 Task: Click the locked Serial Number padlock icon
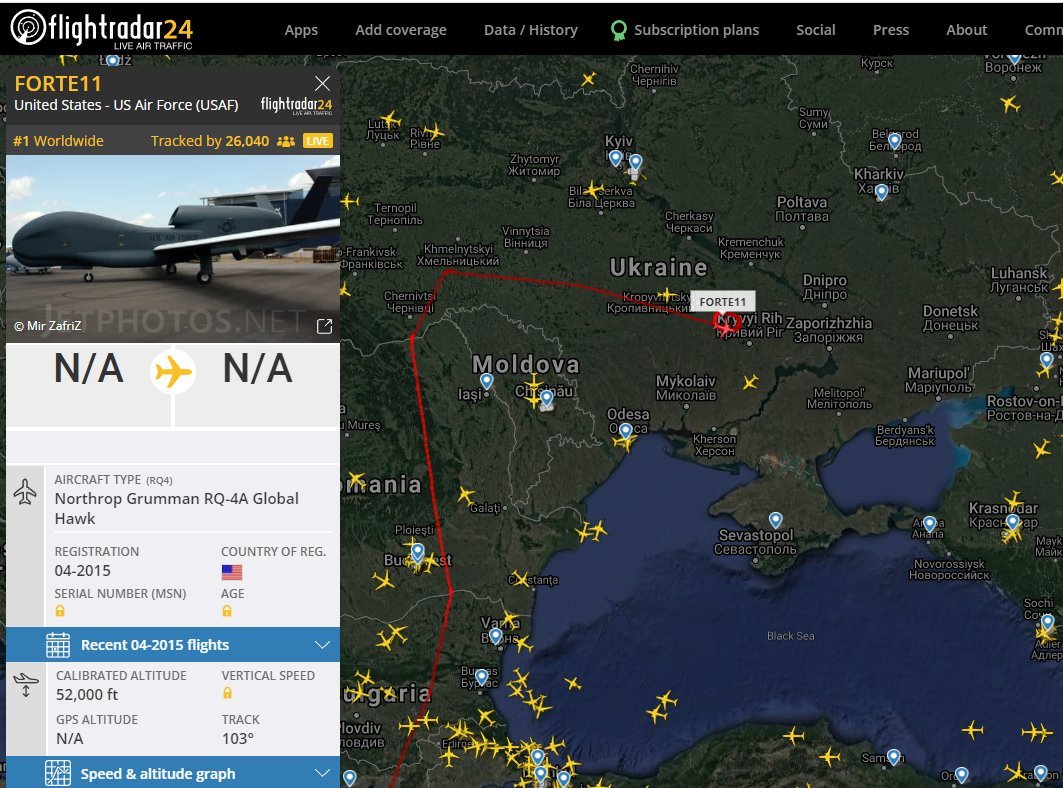pyautogui.click(x=60, y=611)
